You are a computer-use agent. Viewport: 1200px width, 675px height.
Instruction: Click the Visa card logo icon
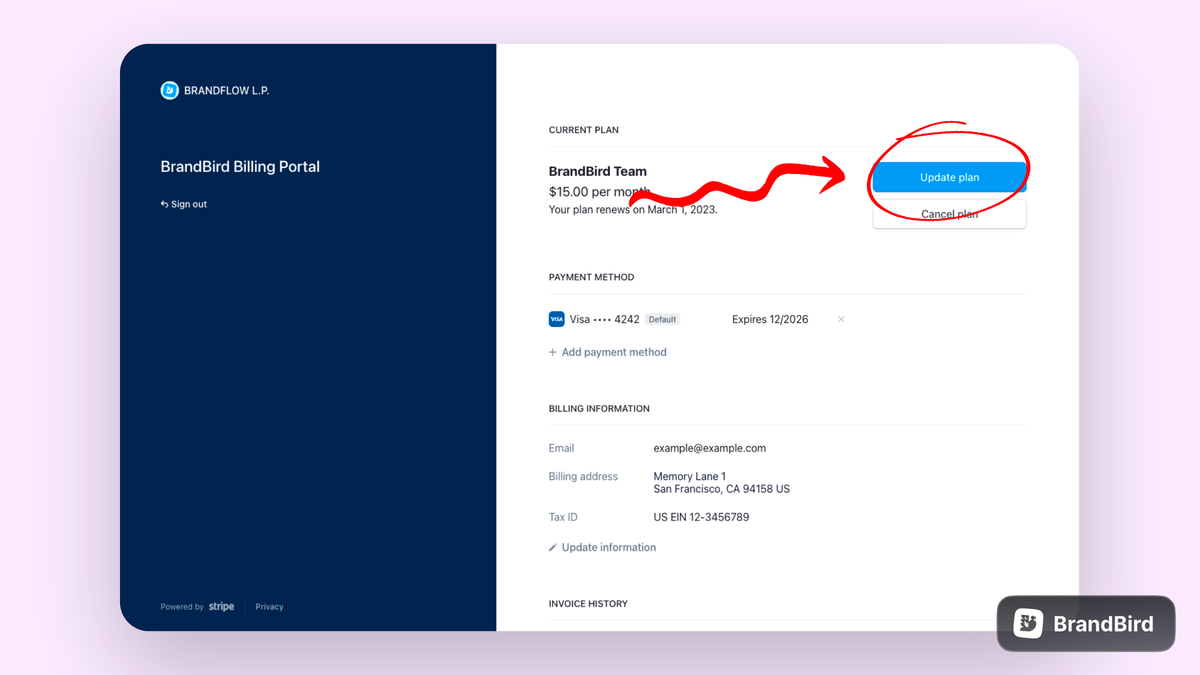coord(557,319)
